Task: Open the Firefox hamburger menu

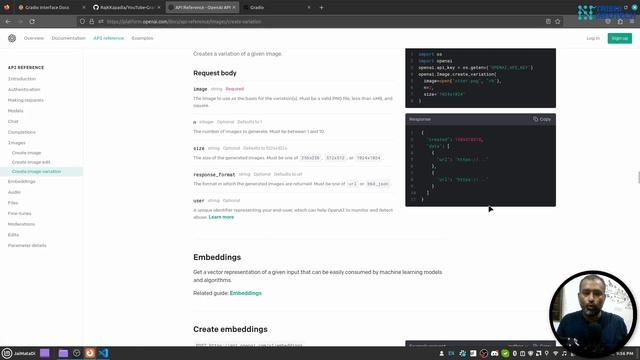Action: coord(632,21)
